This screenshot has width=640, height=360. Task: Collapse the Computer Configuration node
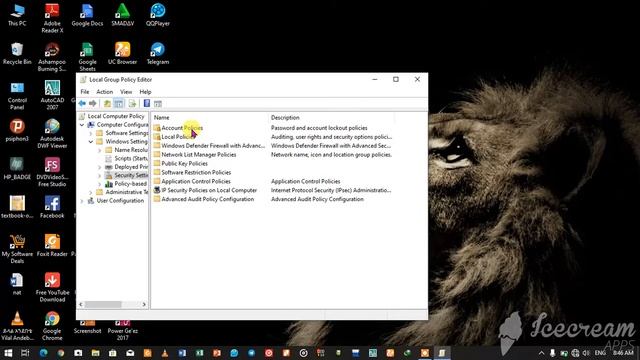pyautogui.click(x=82, y=125)
